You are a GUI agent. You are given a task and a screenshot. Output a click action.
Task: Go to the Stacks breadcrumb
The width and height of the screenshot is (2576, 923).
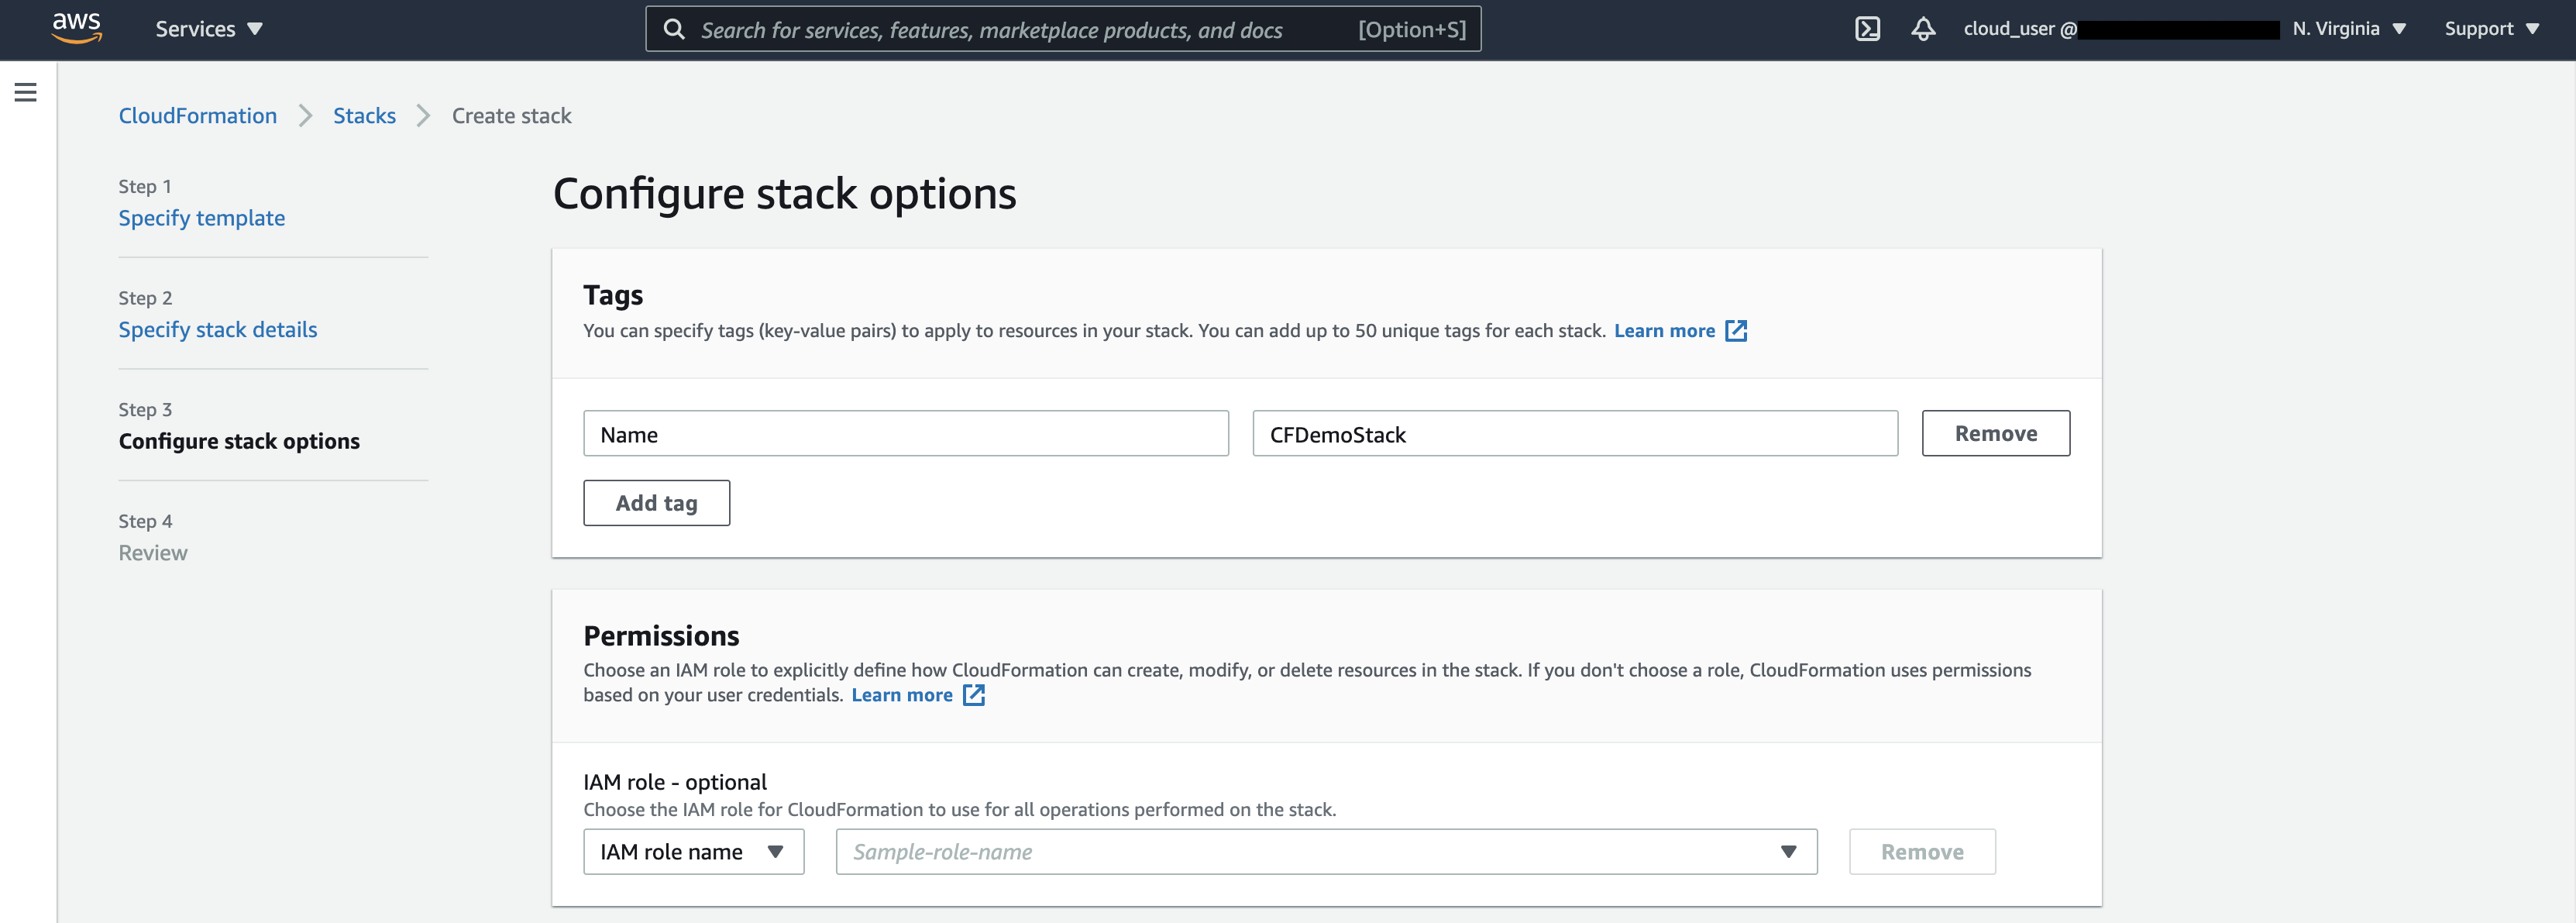[364, 116]
